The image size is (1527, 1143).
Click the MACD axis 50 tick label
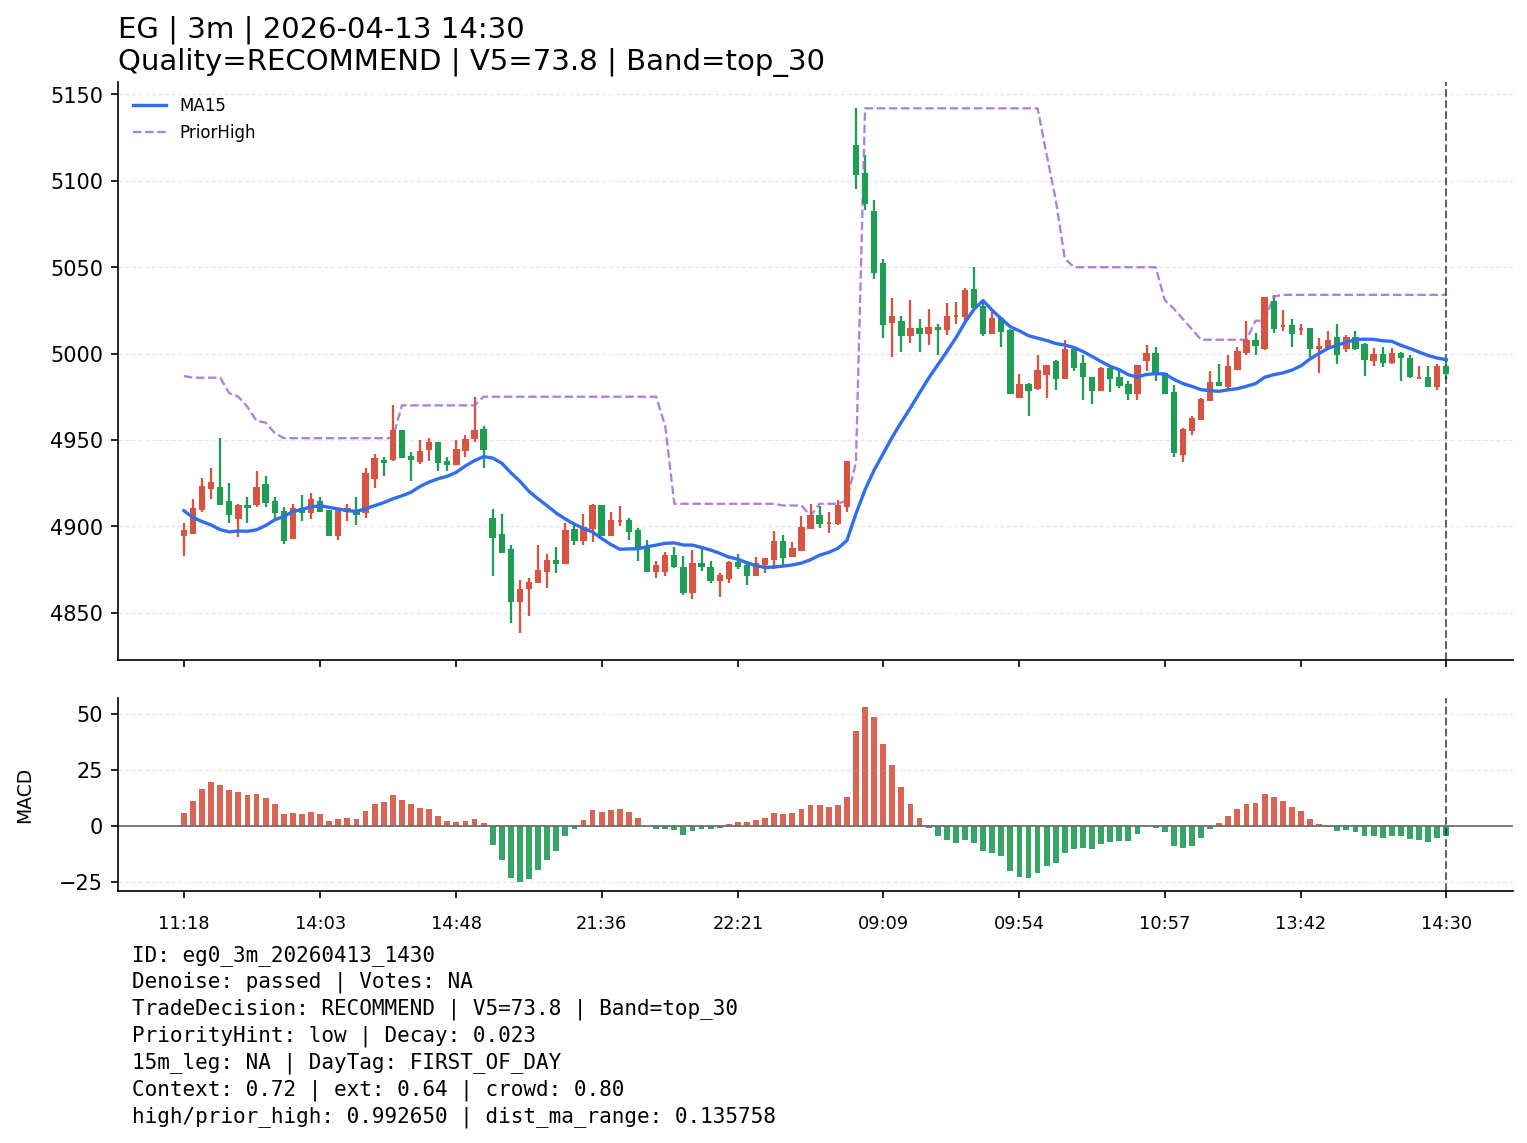coord(90,714)
